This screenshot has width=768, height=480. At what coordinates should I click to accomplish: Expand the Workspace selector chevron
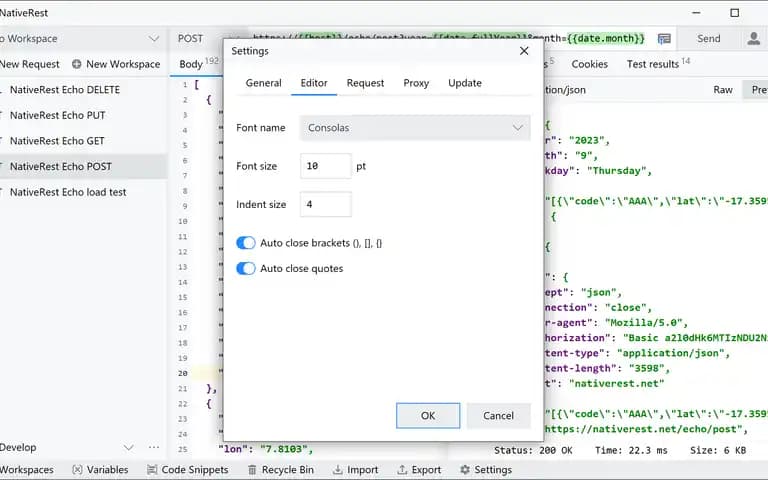(x=154, y=39)
